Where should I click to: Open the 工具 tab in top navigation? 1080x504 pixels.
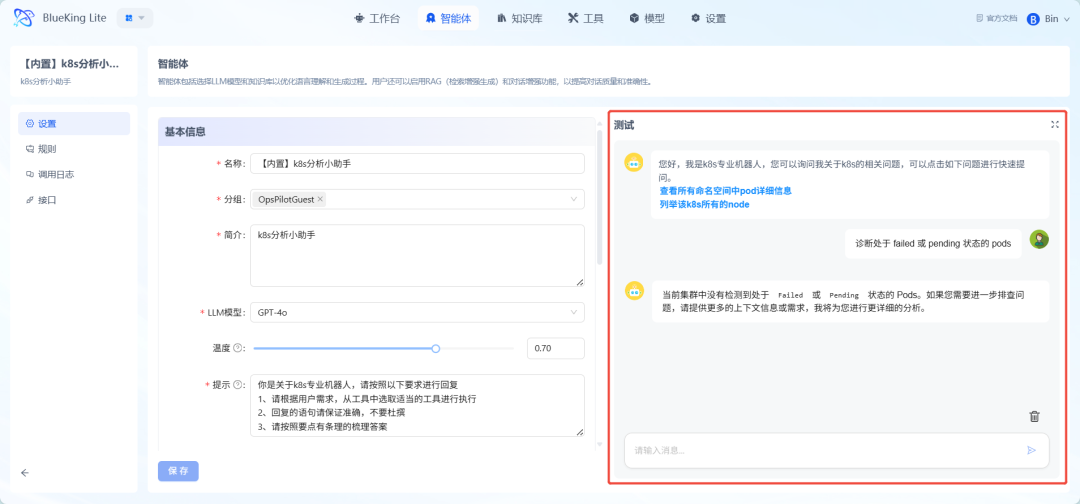[585, 18]
